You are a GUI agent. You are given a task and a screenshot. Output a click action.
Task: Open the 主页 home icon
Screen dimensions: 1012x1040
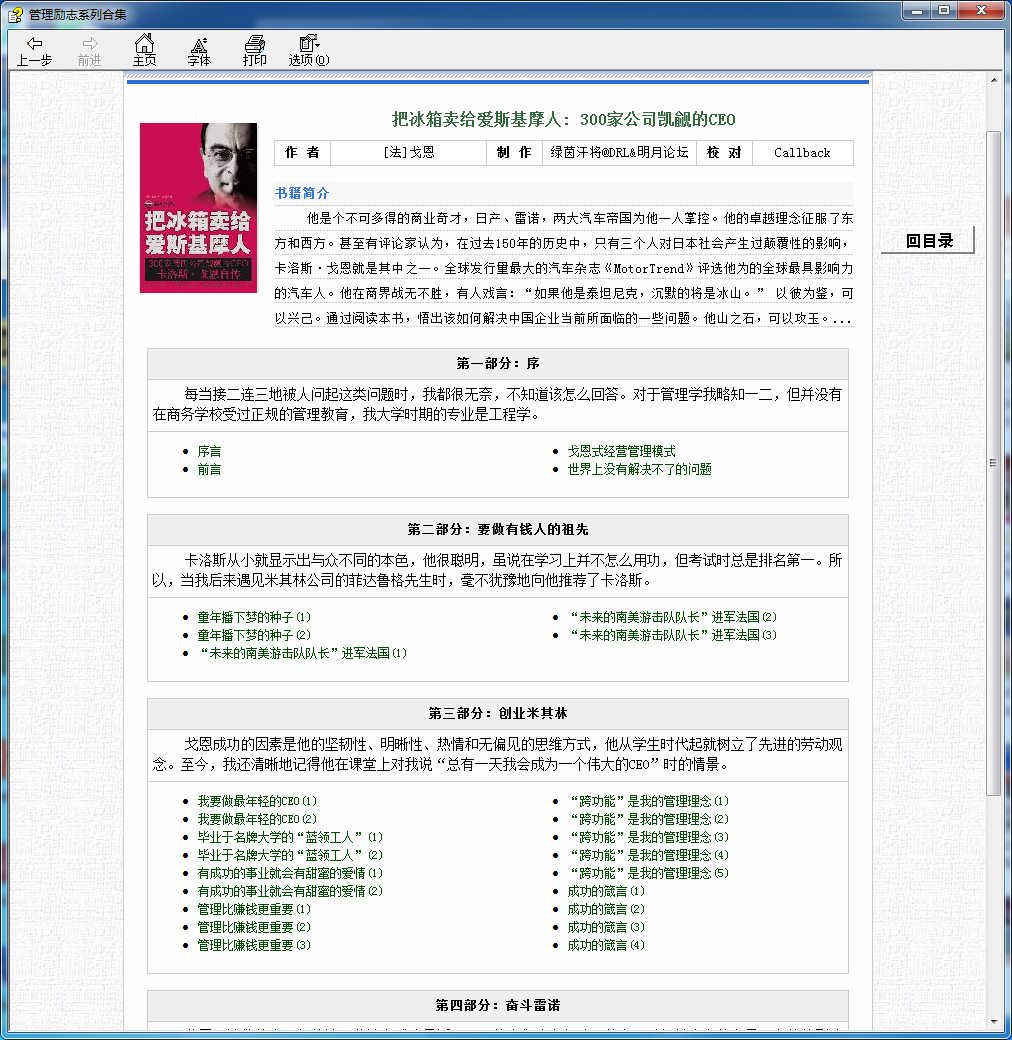tap(144, 50)
